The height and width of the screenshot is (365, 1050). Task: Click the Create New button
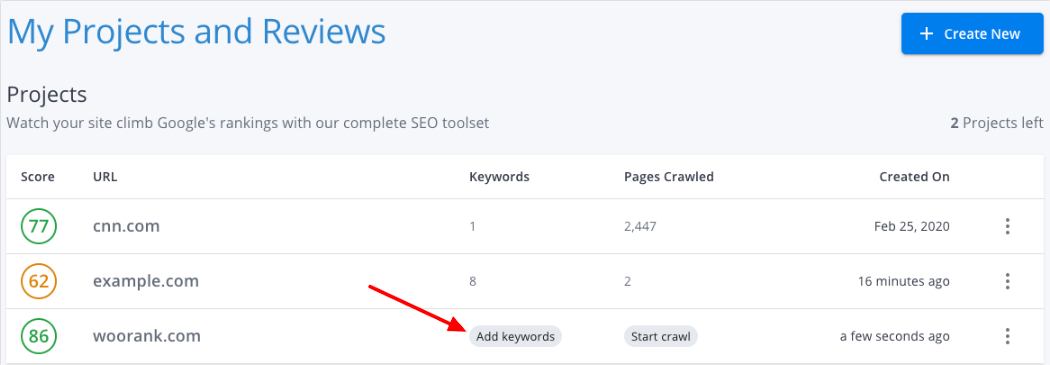(972, 33)
